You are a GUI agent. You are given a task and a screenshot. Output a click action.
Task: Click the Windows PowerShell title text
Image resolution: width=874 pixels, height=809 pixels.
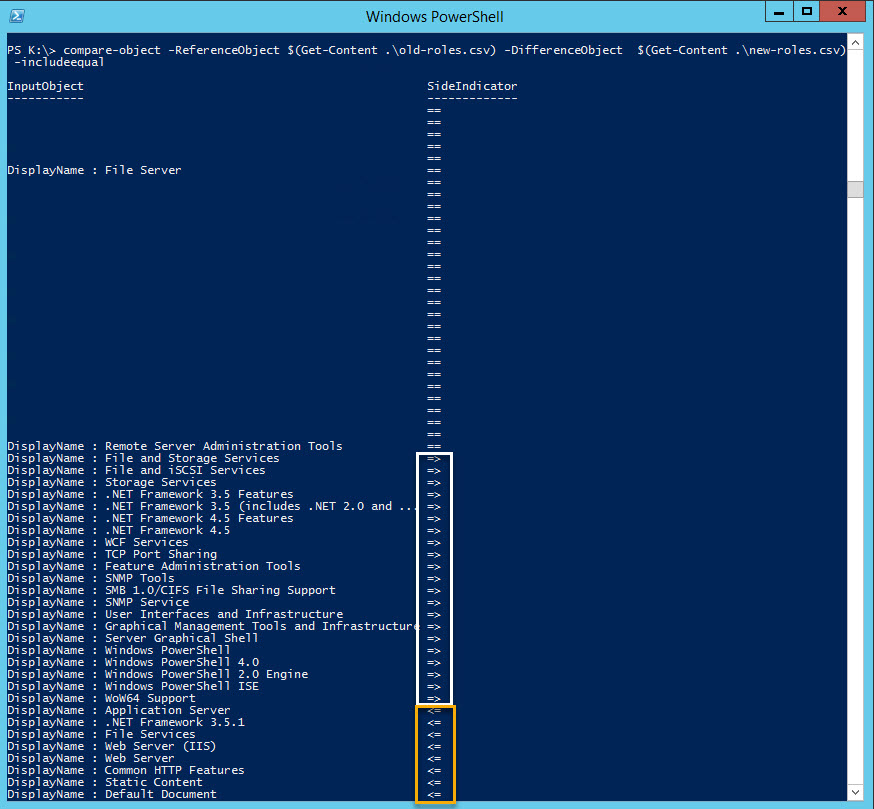[x=435, y=16]
